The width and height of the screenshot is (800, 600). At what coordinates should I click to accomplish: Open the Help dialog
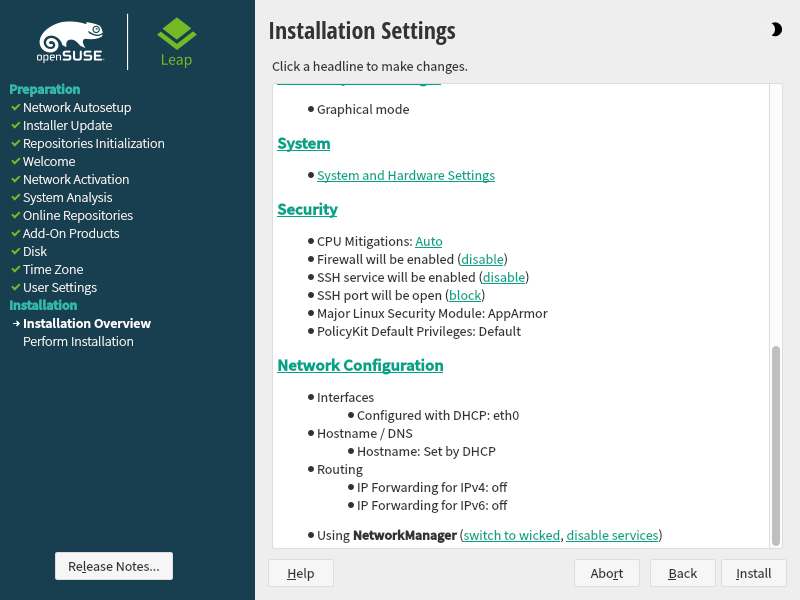coord(300,573)
